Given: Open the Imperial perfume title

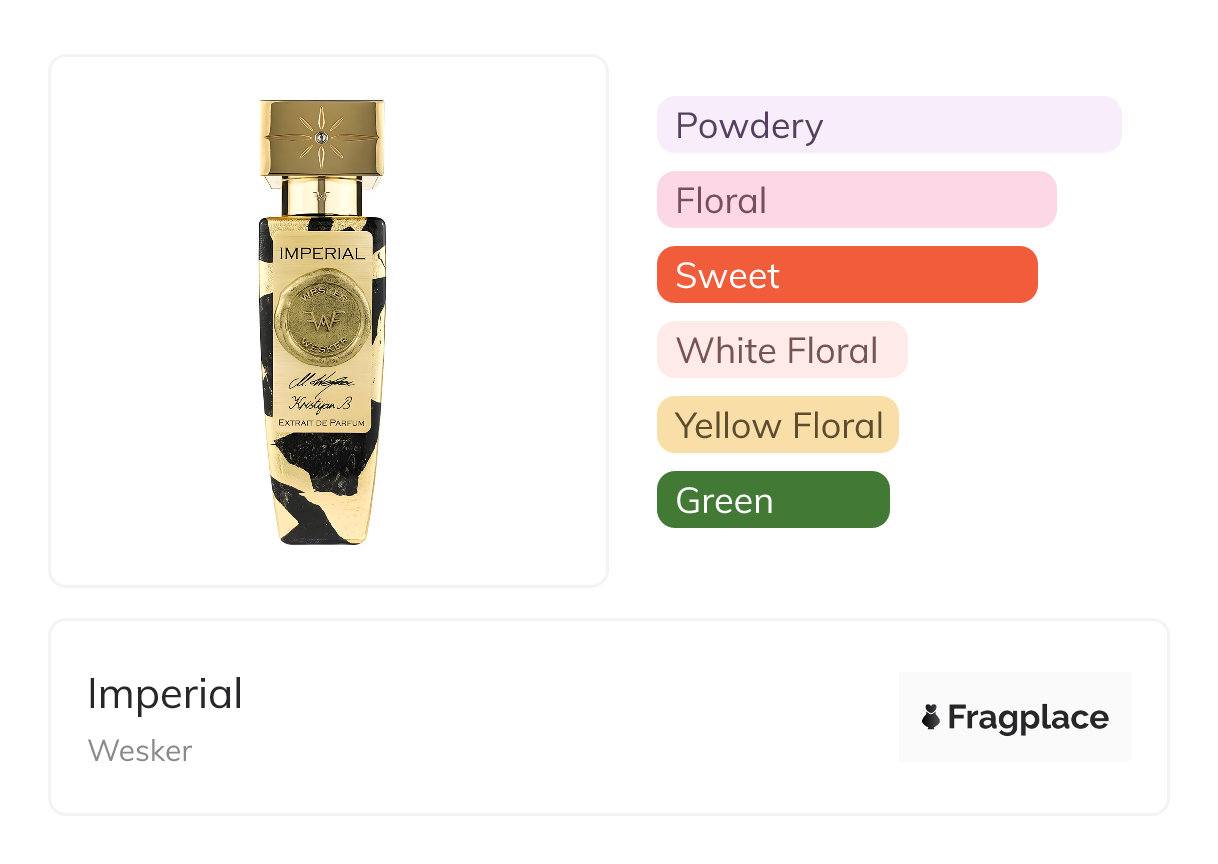Looking at the screenshot, I should tap(165, 694).
